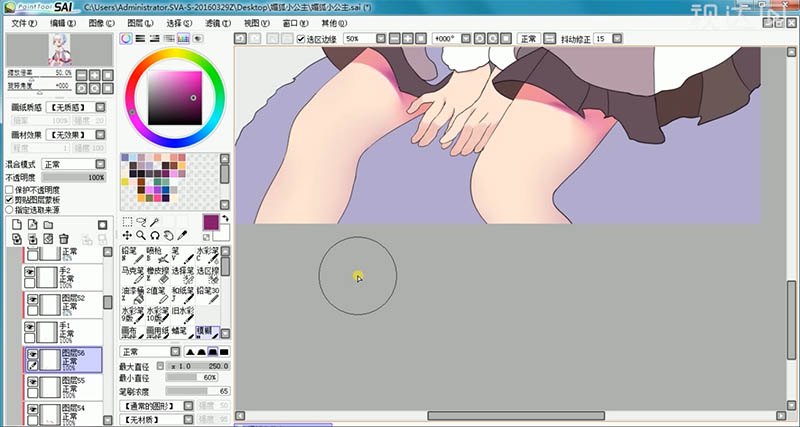This screenshot has width=800, height=427.
Task: Choose the 铅笔 pencil brush
Action: [x=132, y=255]
